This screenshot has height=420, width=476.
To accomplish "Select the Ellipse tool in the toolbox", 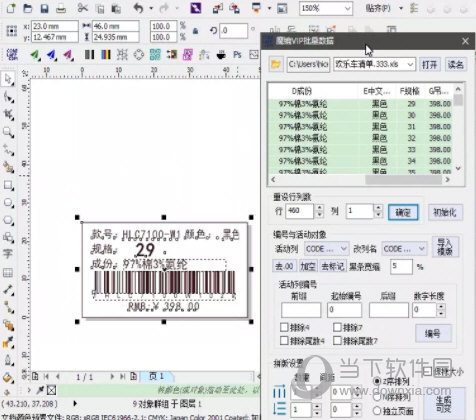I will pyautogui.click(x=8, y=202).
